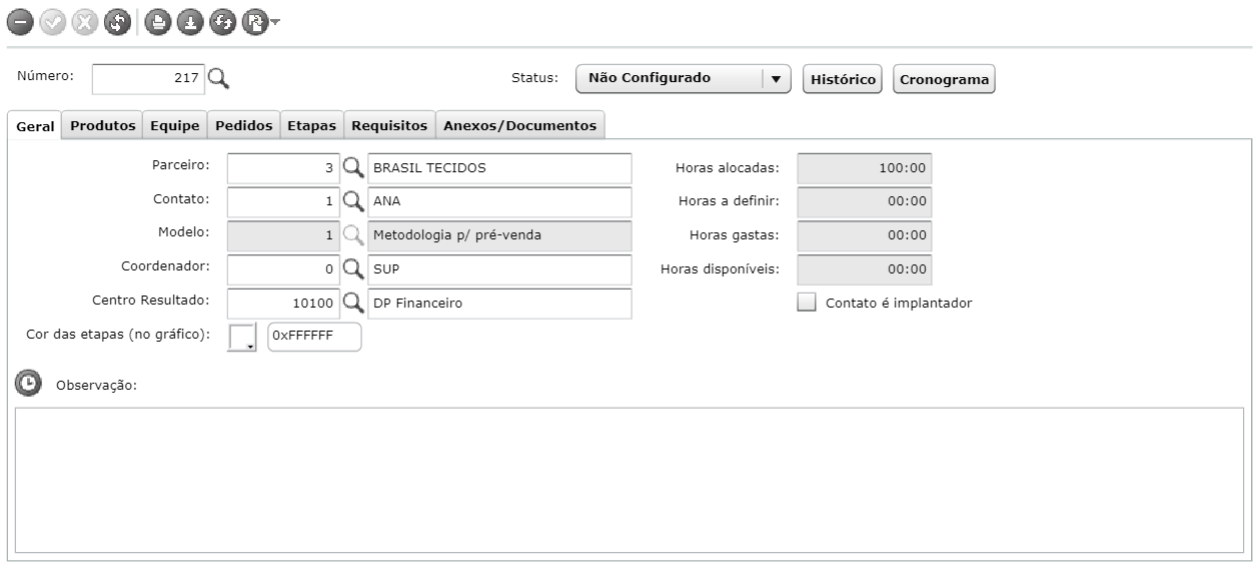1256x566 pixels.
Task: Switch to the Produtos tab
Action: (103, 126)
